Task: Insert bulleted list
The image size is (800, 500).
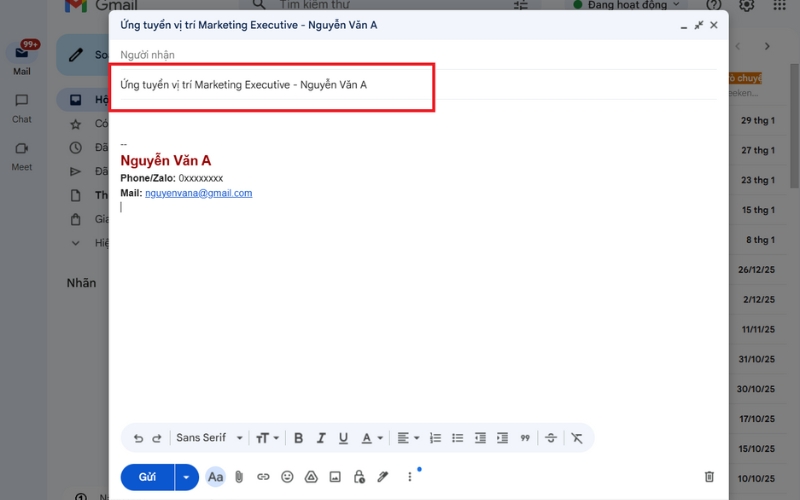Action: [x=458, y=438]
